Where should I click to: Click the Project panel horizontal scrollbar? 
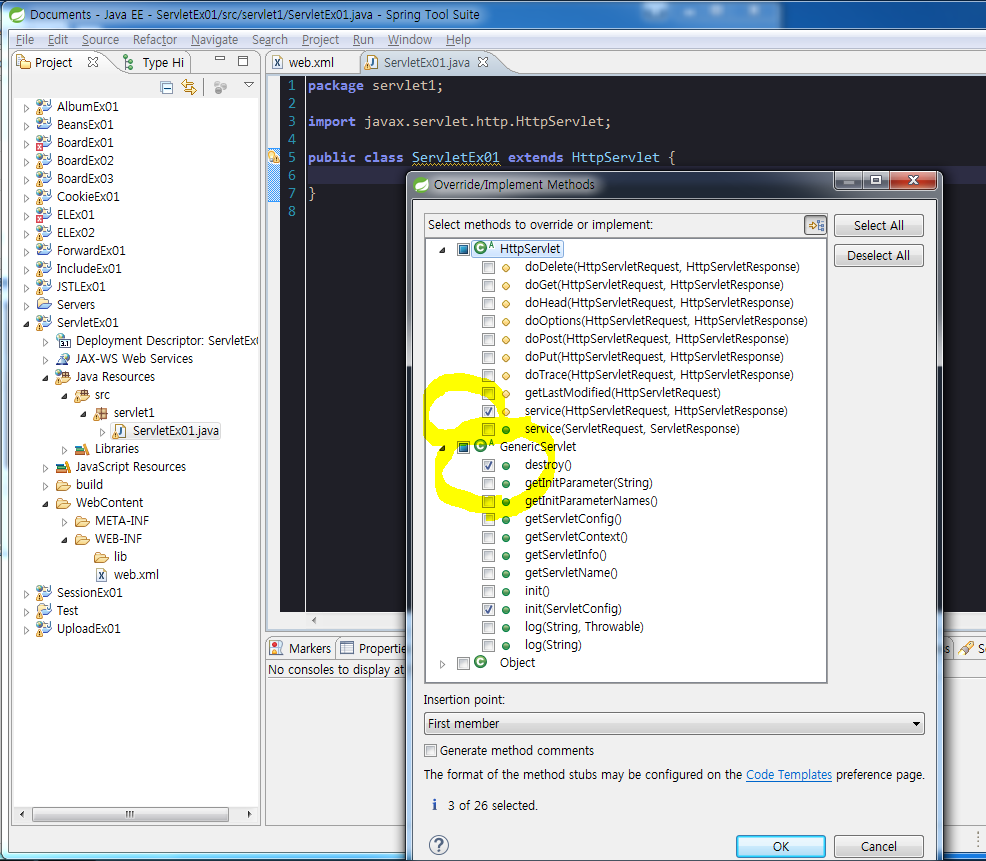click(130, 814)
